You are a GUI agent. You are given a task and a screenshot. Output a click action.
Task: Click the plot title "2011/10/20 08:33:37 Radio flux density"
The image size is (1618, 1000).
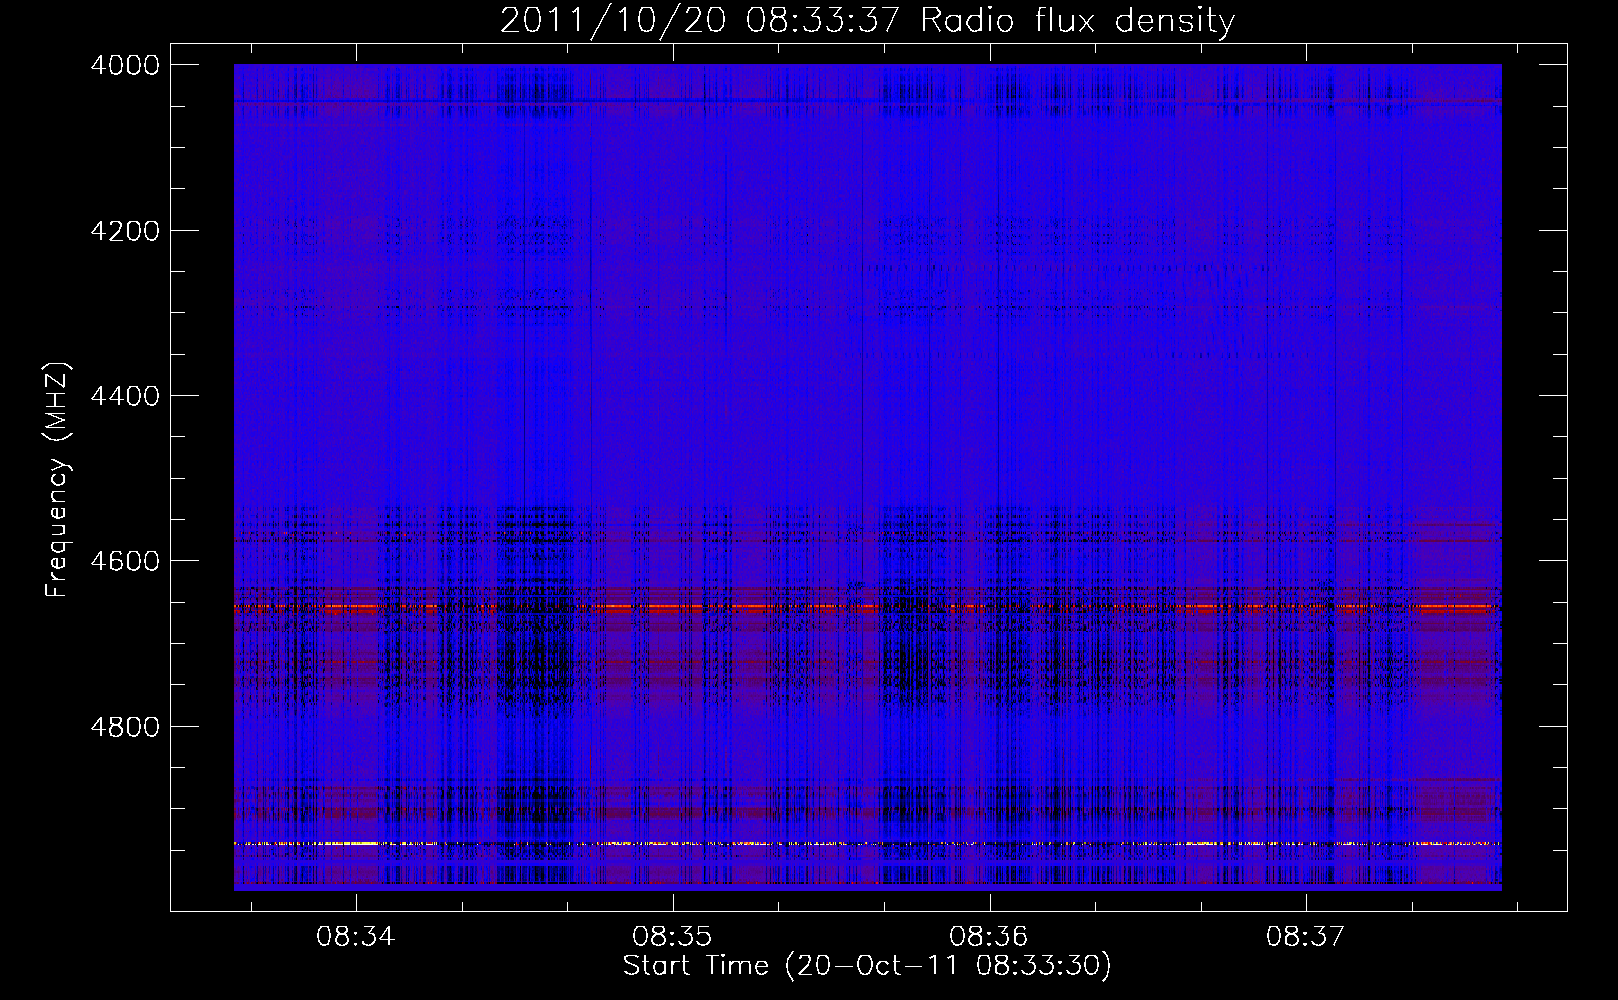[867, 20]
